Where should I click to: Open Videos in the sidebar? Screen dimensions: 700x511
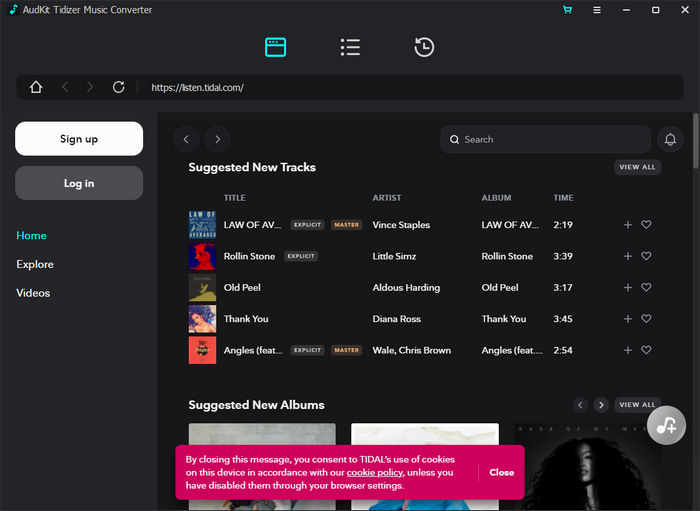33,293
